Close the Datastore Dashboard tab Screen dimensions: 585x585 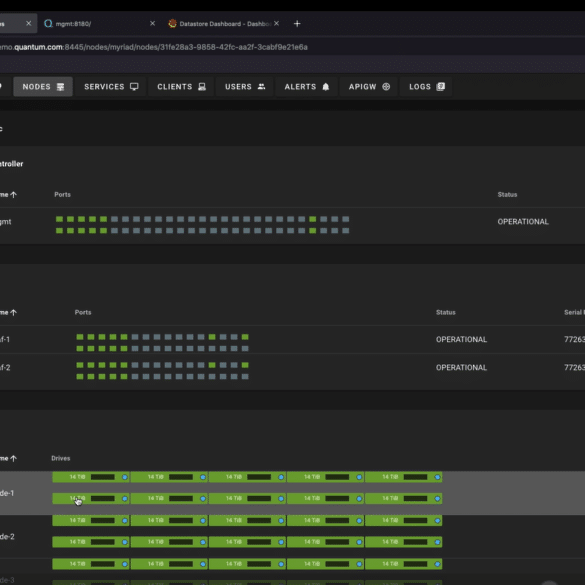276,24
